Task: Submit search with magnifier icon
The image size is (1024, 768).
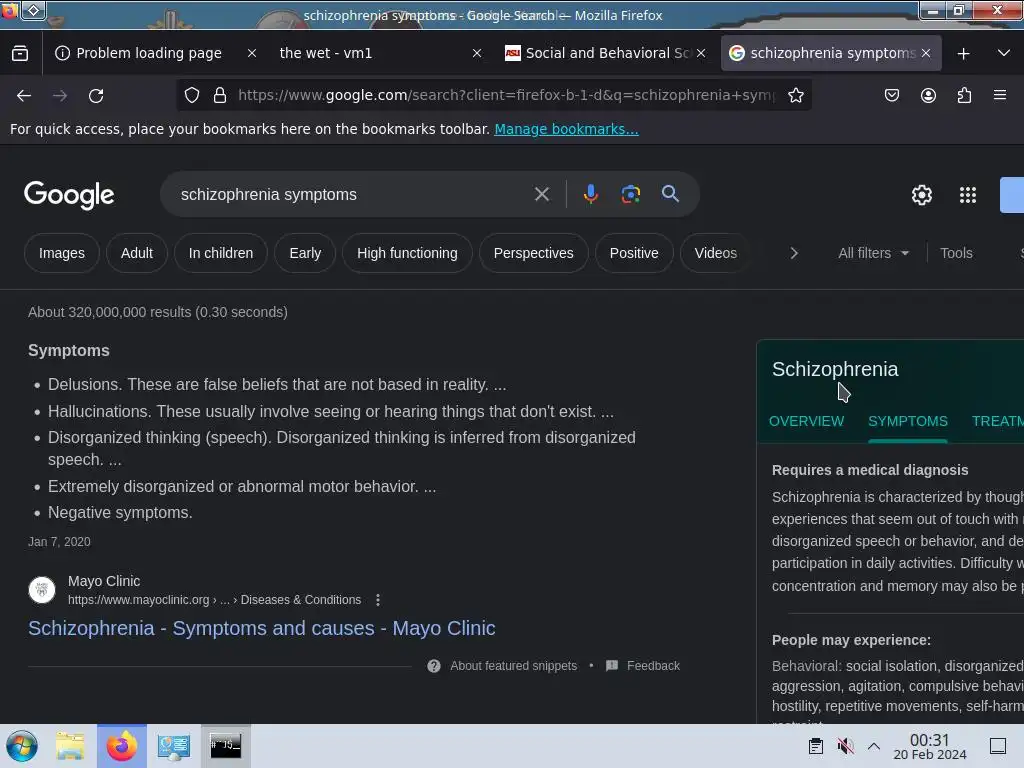Action: coord(670,193)
